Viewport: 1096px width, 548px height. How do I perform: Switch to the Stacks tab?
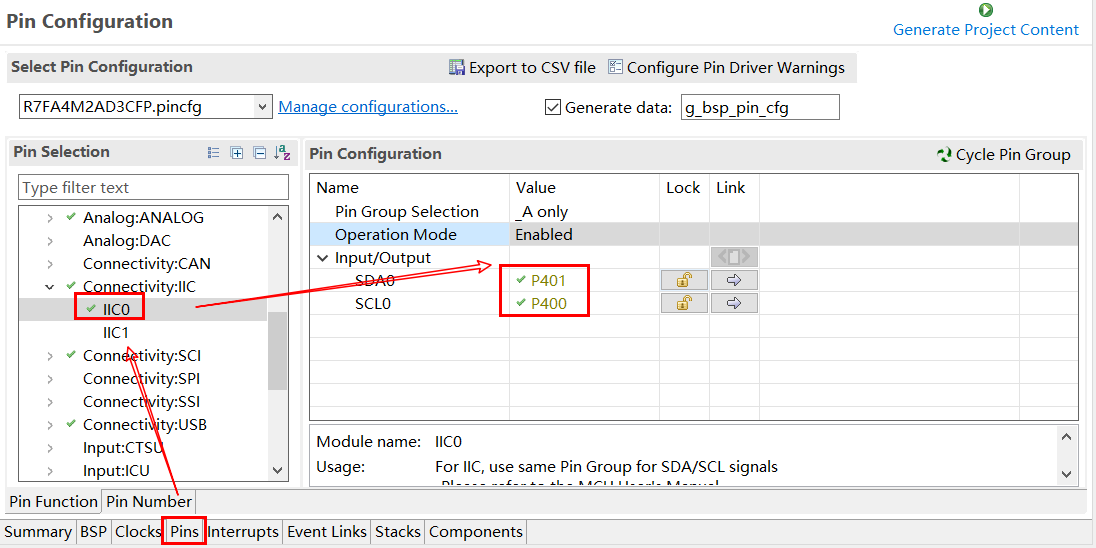(398, 532)
